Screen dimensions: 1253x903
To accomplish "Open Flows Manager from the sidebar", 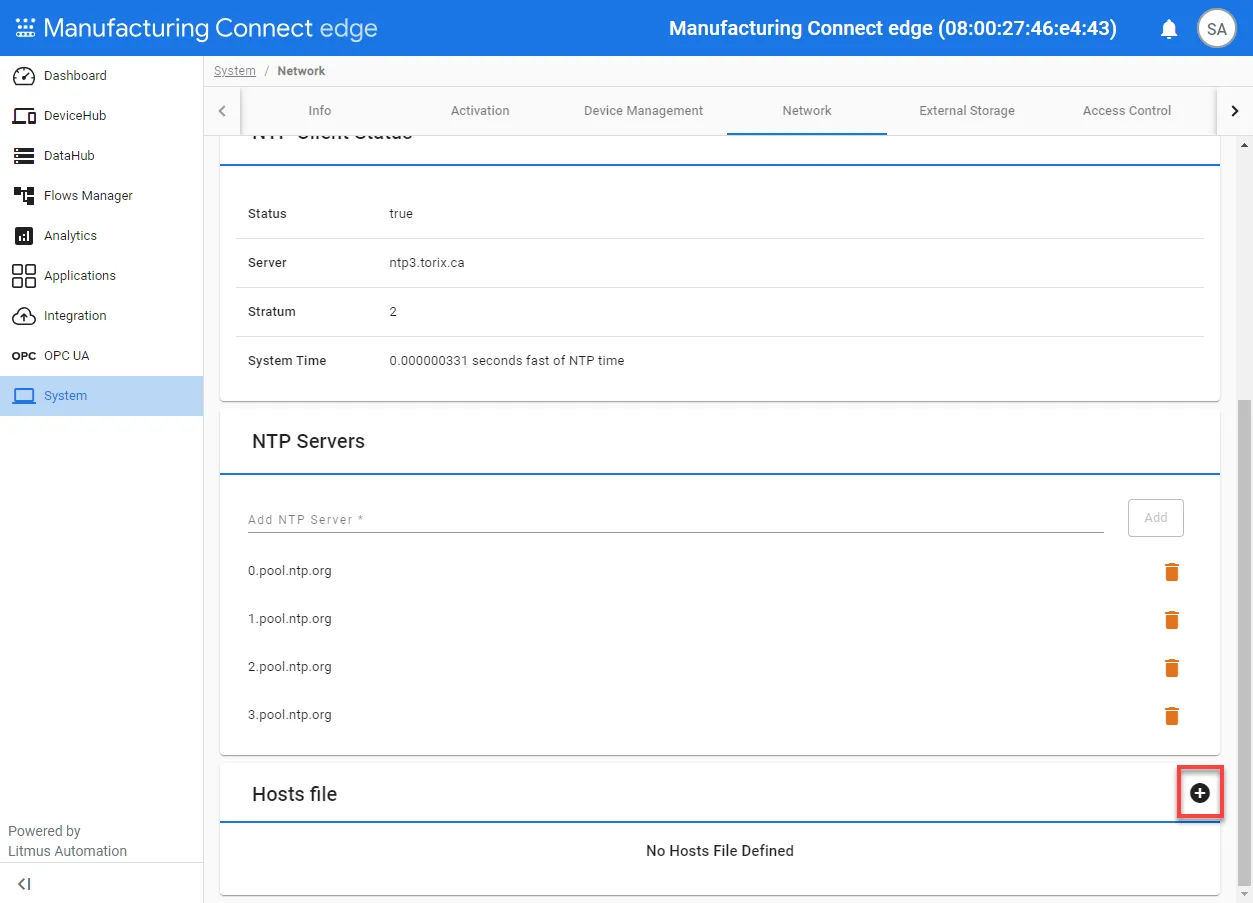I will (102, 196).
